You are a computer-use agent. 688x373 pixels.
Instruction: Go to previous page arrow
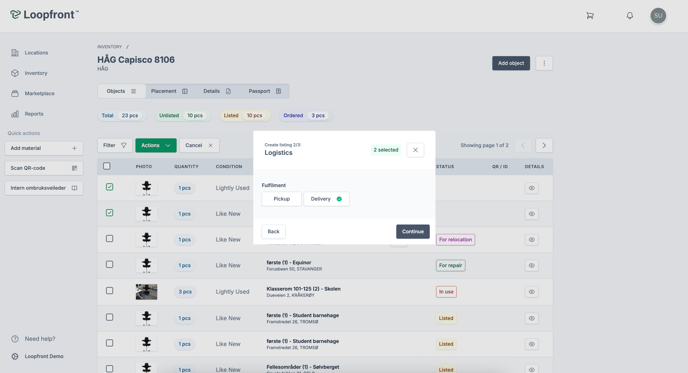pos(523,145)
